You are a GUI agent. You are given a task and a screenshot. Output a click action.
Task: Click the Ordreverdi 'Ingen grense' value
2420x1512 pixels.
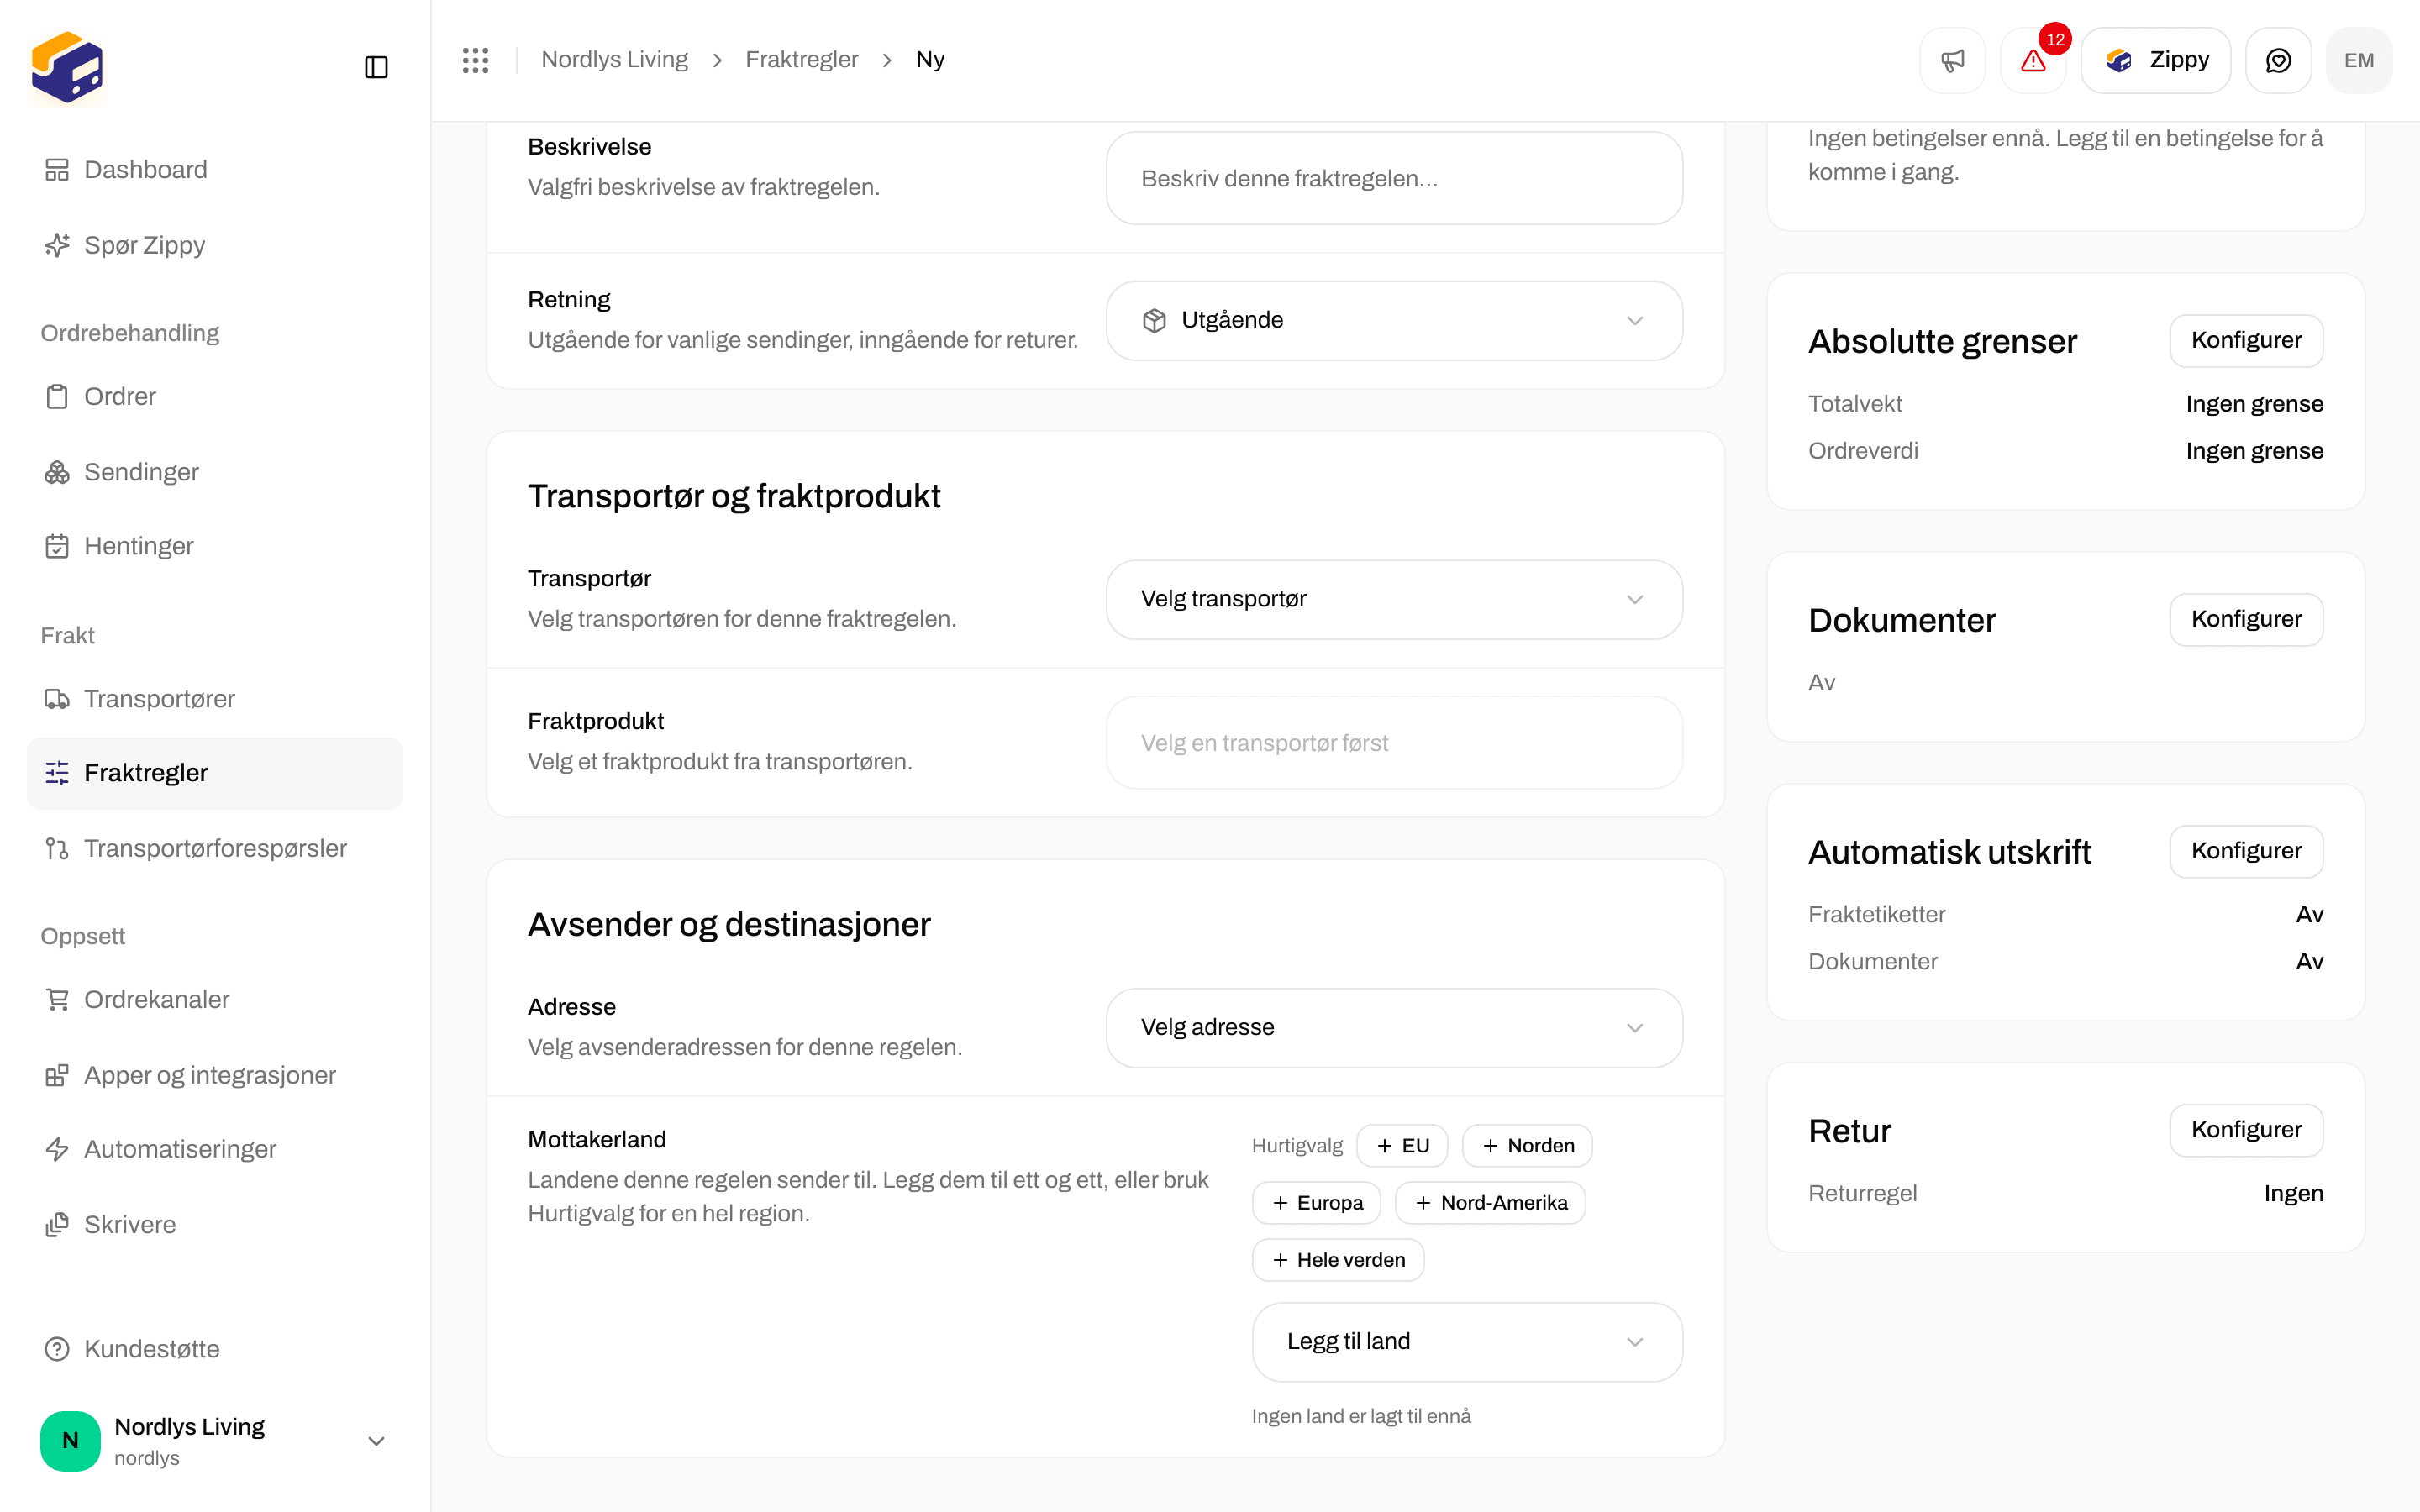[2254, 451]
